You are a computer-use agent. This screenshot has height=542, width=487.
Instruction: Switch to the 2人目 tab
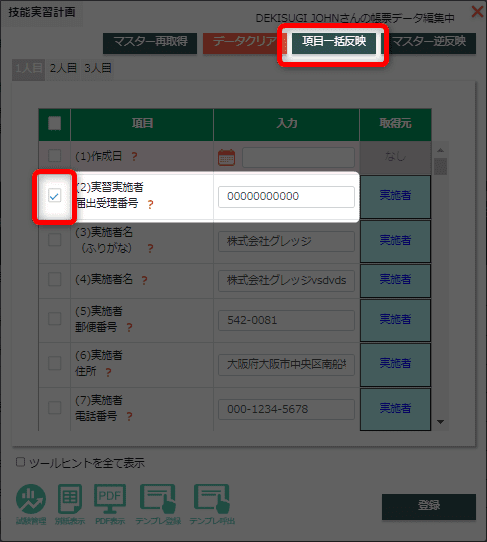pyautogui.click(x=63, y=68)
